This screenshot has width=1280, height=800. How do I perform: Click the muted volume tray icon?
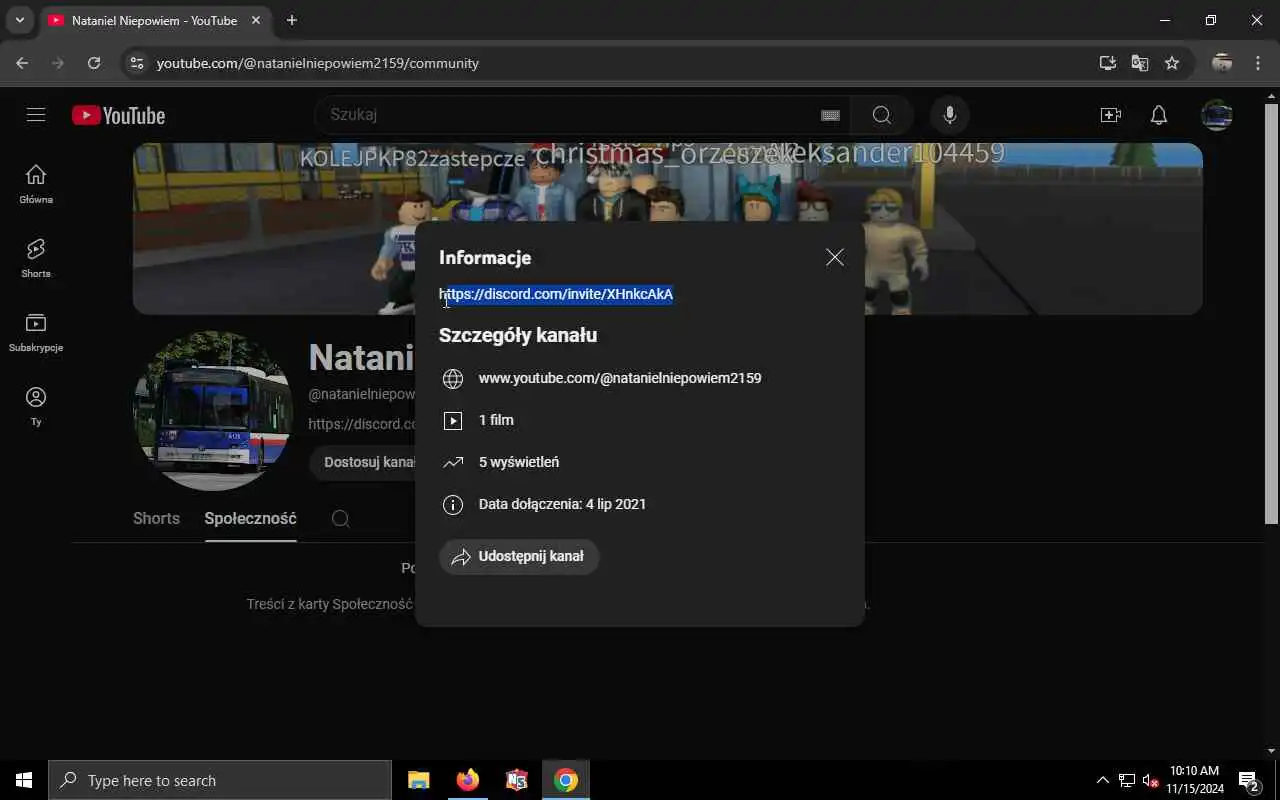click(x=1151, y=780)
